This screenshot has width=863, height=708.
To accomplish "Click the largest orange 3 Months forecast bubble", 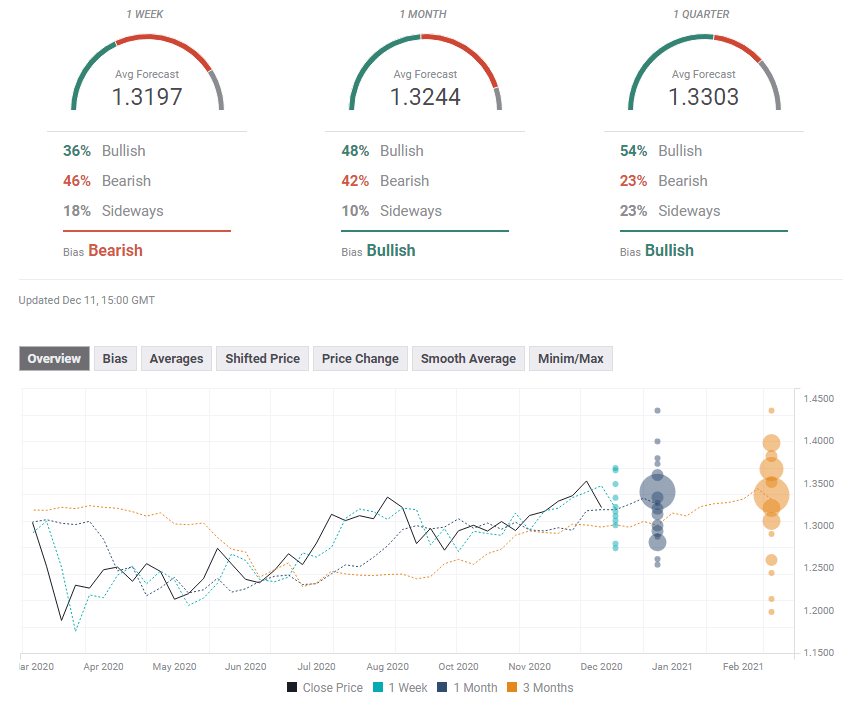I will click(x=771, y=493).
